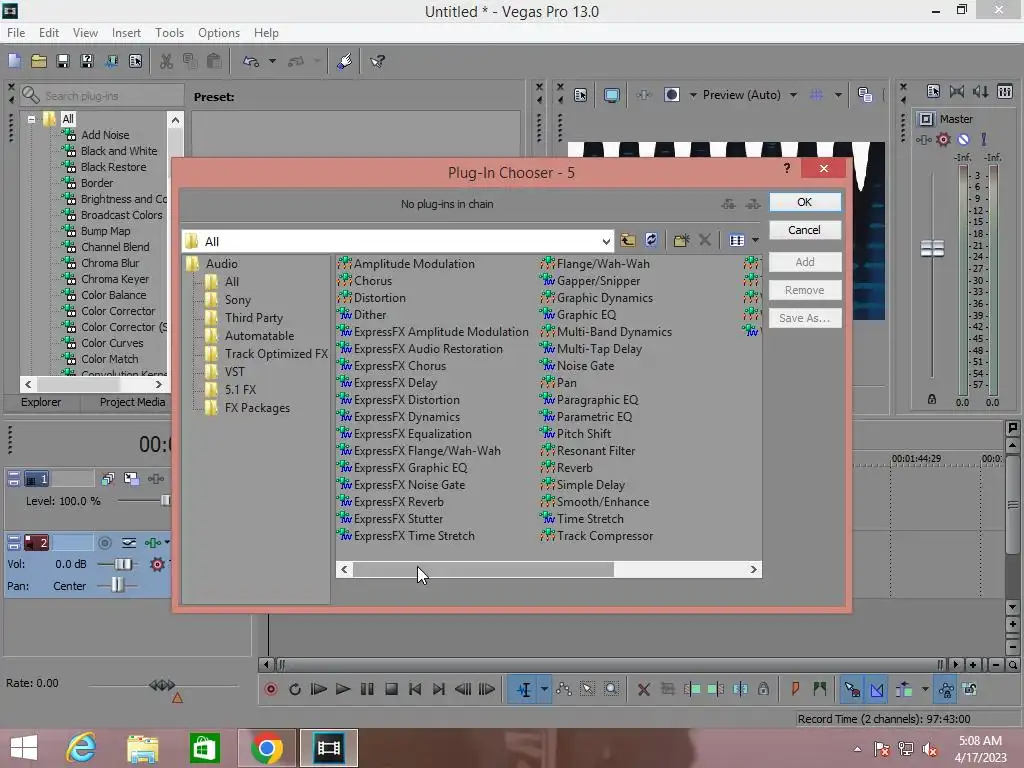Open Google Chrome from taskbar
The height and width of the screenshot is (768, 1024).
(266, 748)
